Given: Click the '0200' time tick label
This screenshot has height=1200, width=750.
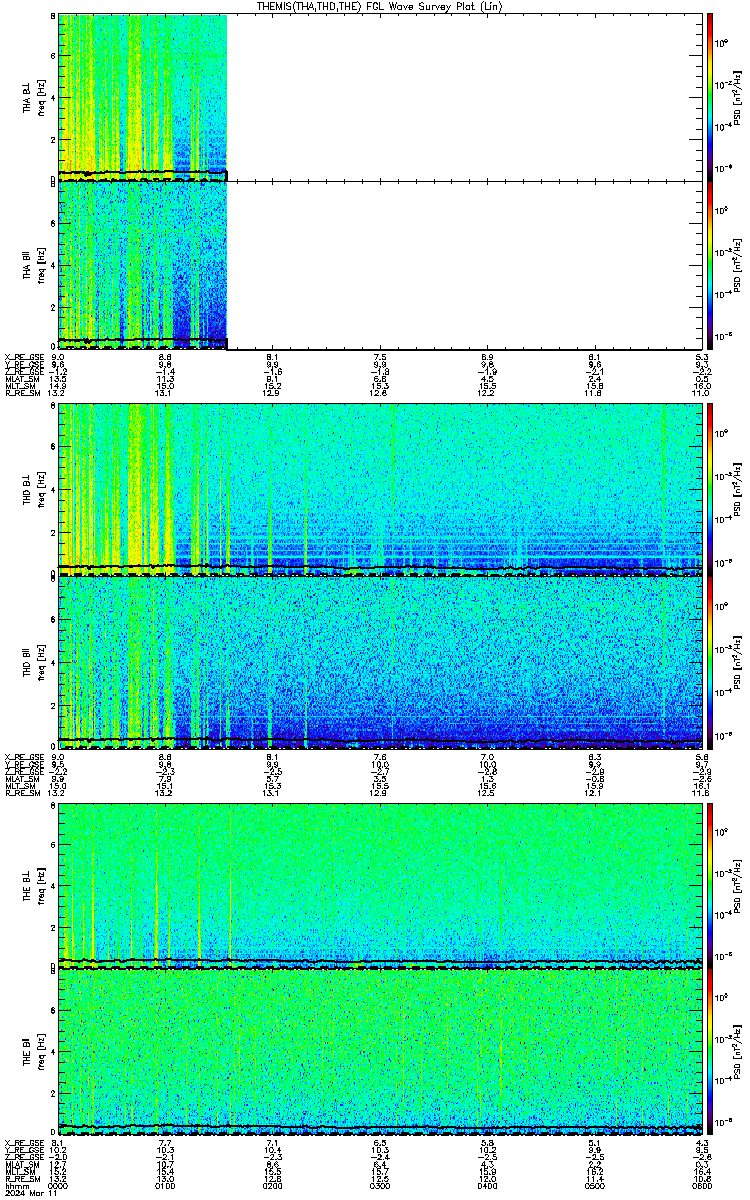Looking at the screenshot, I should [x=273, y=1185].
